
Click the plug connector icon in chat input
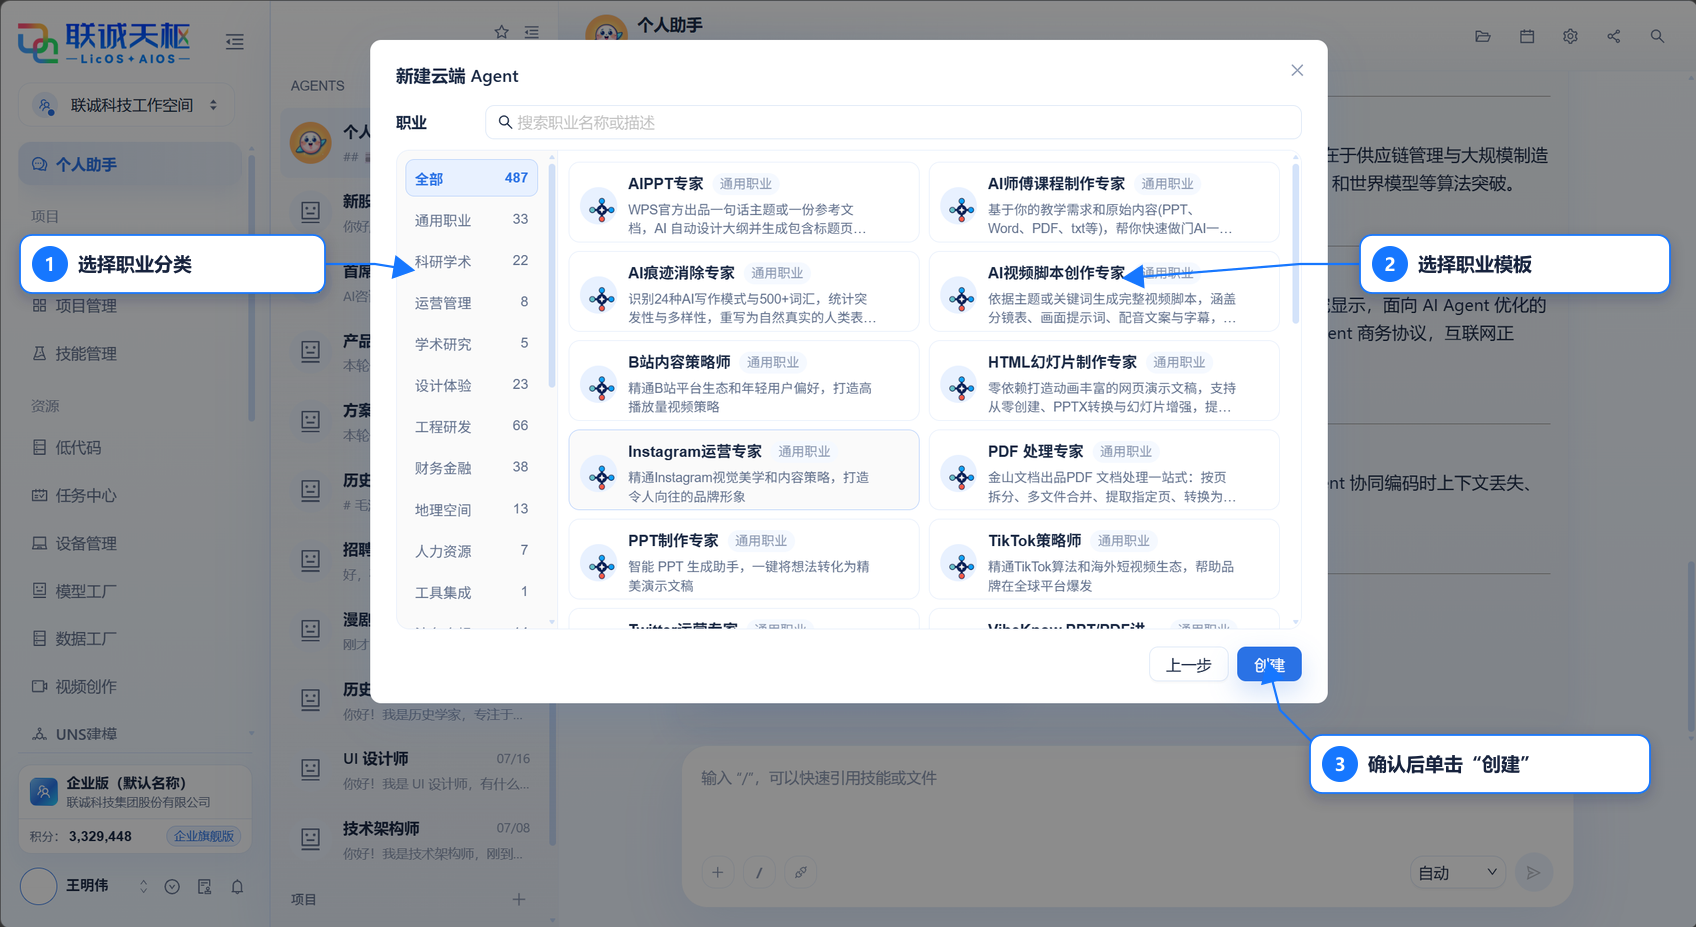click(801, 873)
